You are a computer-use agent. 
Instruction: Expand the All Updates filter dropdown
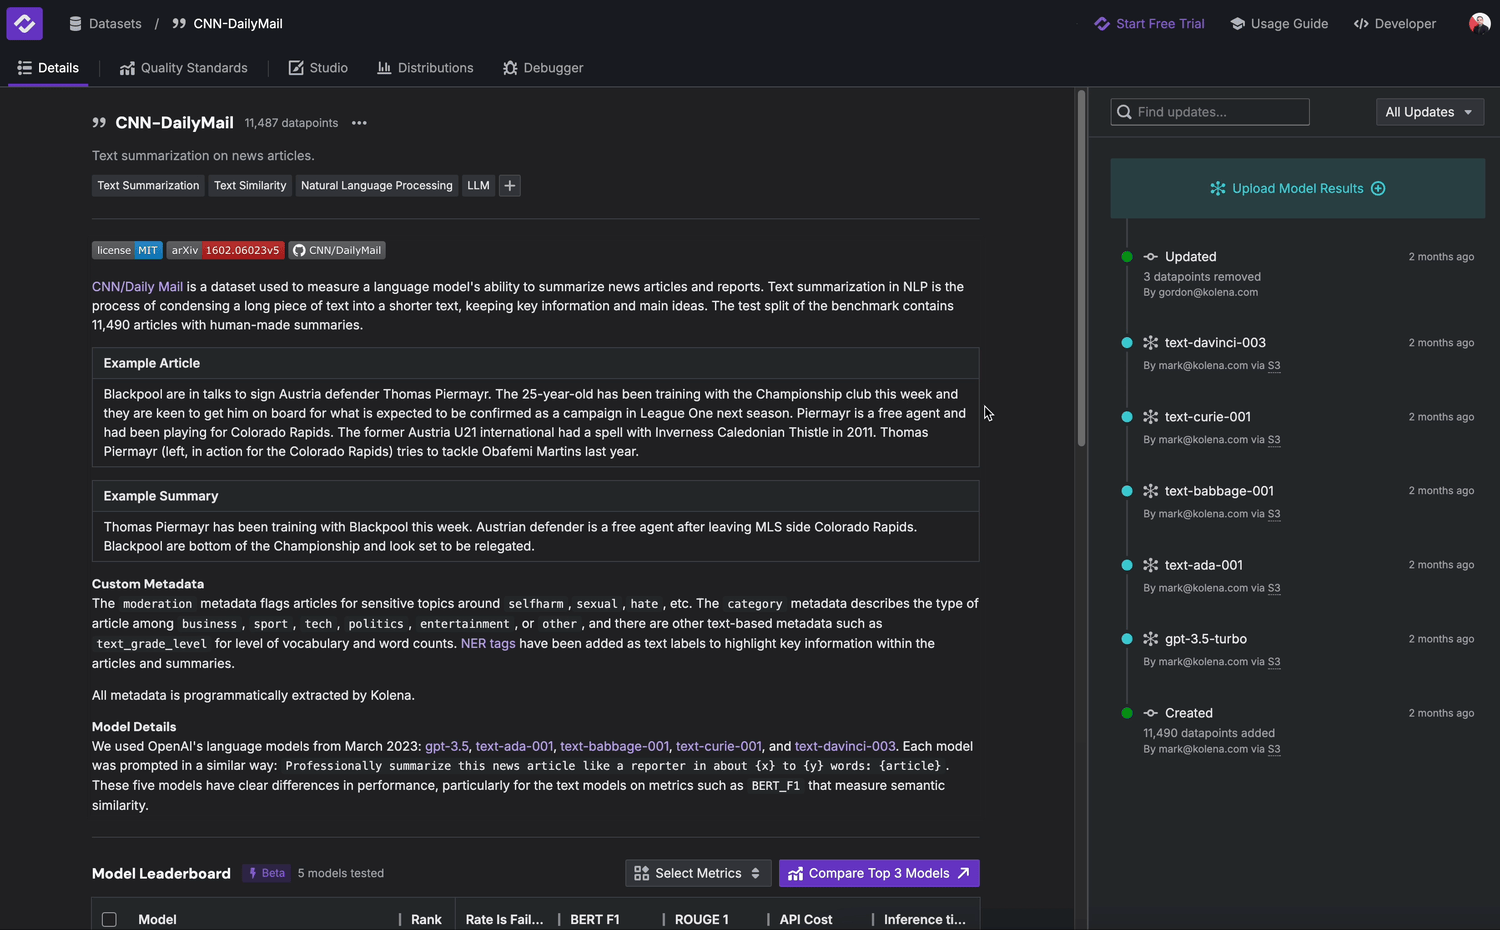(1429, 112)
